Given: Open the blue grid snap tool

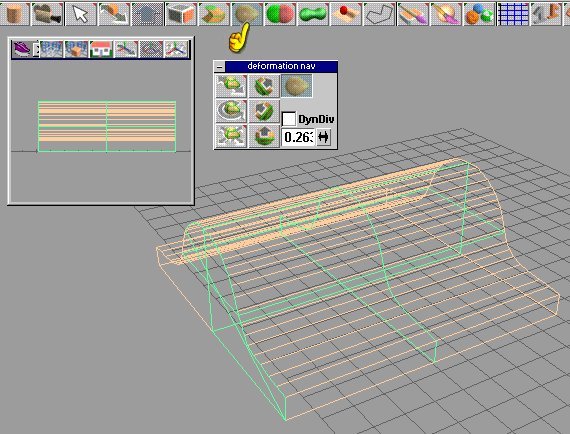Looking at the screenshot, I should [513, 13].
